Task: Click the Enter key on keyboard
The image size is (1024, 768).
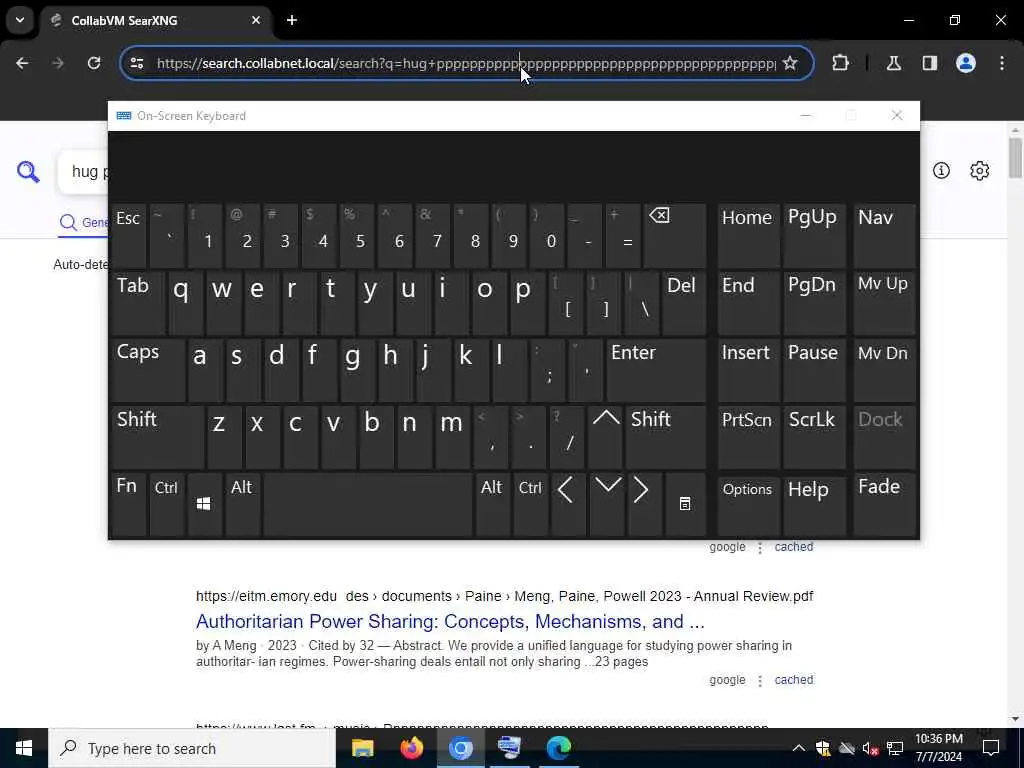Action: 656,370
